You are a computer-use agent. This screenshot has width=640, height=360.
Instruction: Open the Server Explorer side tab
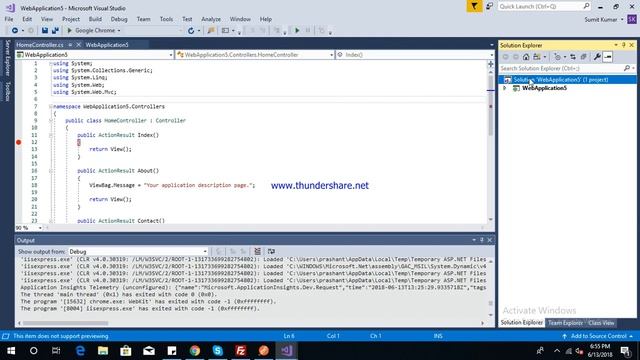pos(7,58)
